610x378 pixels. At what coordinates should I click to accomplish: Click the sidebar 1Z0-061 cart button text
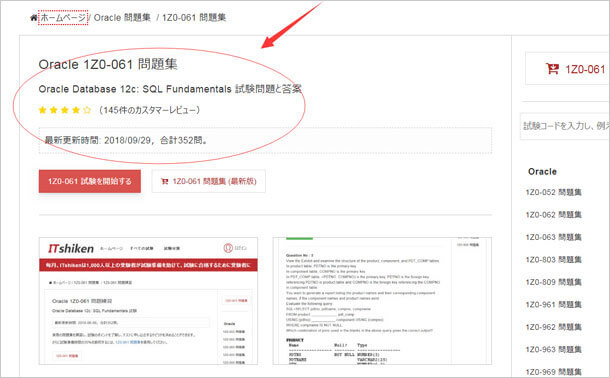[x=585, y=70]
